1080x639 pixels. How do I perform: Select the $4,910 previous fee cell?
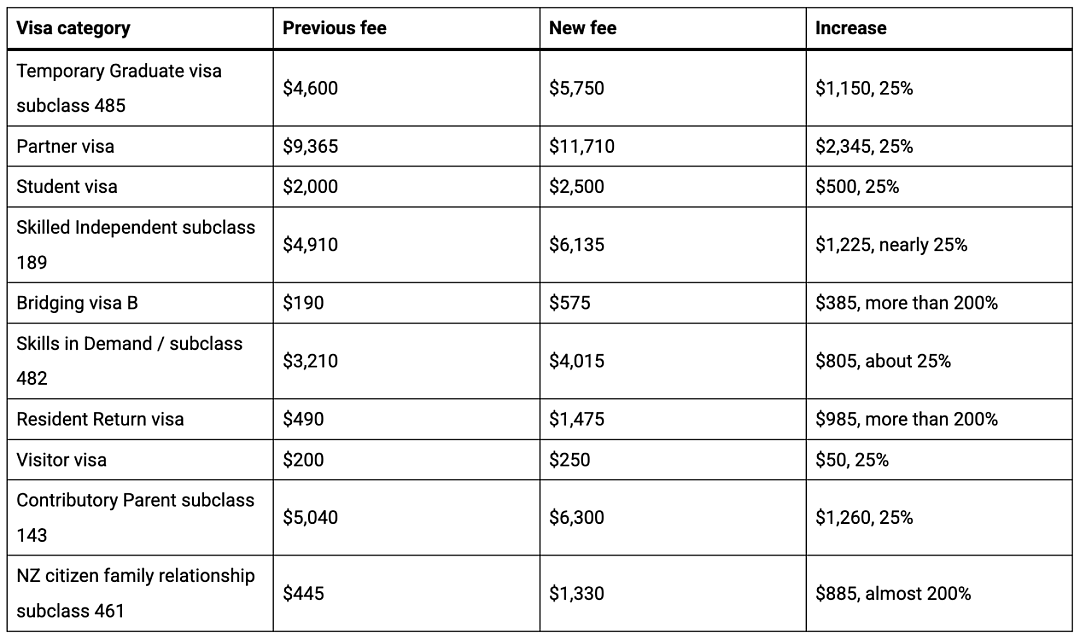coord(406,244)
